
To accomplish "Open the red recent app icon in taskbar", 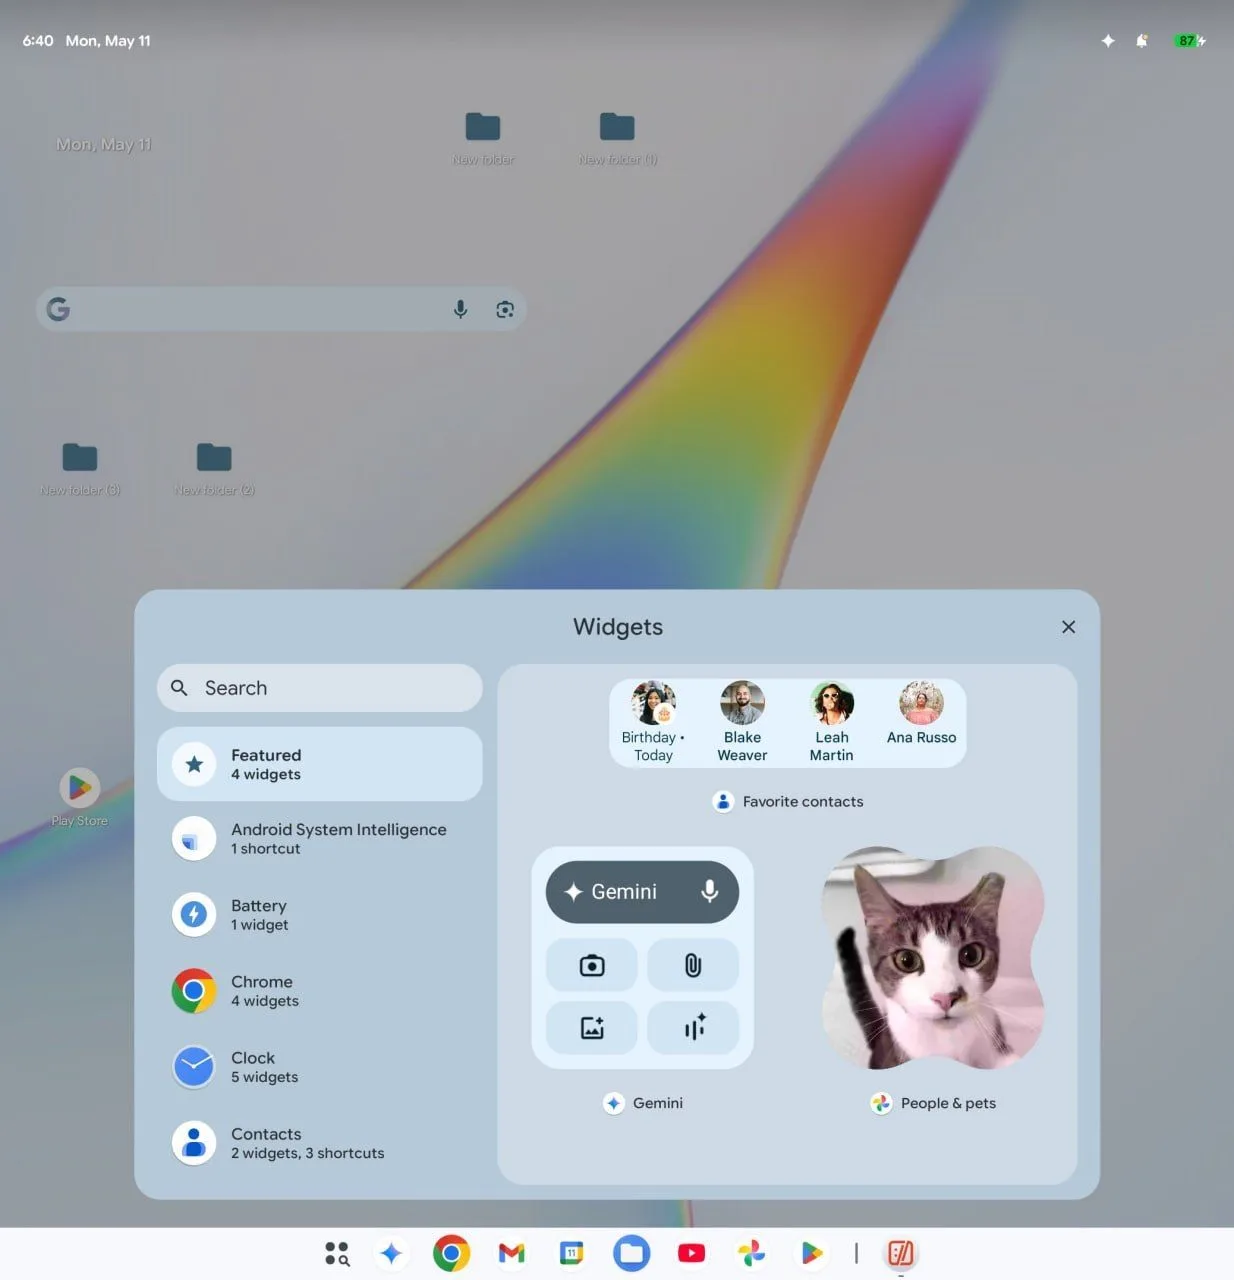I will point(901,1253).
